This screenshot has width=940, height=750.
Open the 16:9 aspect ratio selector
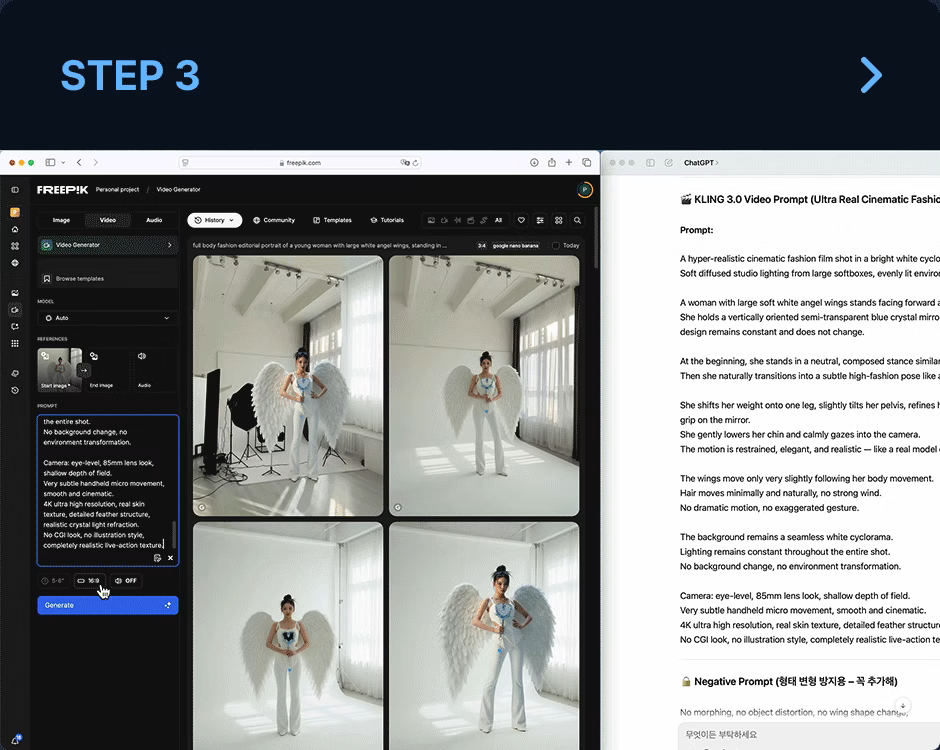tap(89, 580)
